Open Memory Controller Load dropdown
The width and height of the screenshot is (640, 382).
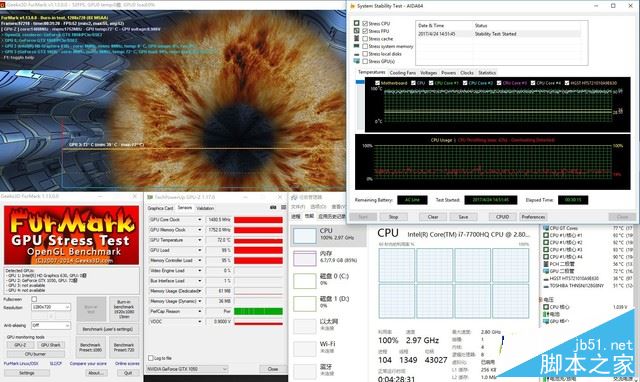[200, 260]
